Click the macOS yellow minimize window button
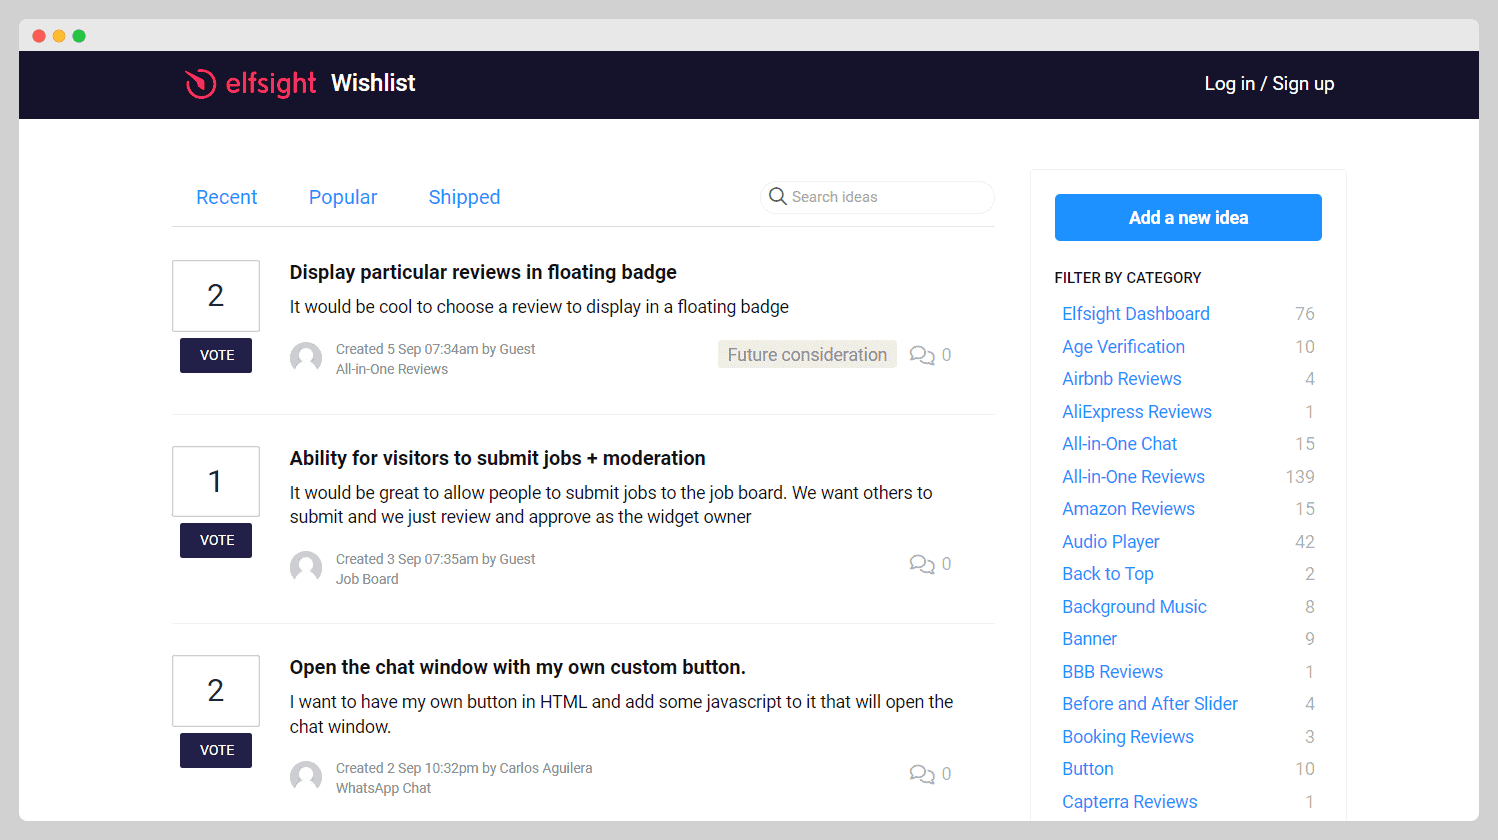 tap(59, 36)
